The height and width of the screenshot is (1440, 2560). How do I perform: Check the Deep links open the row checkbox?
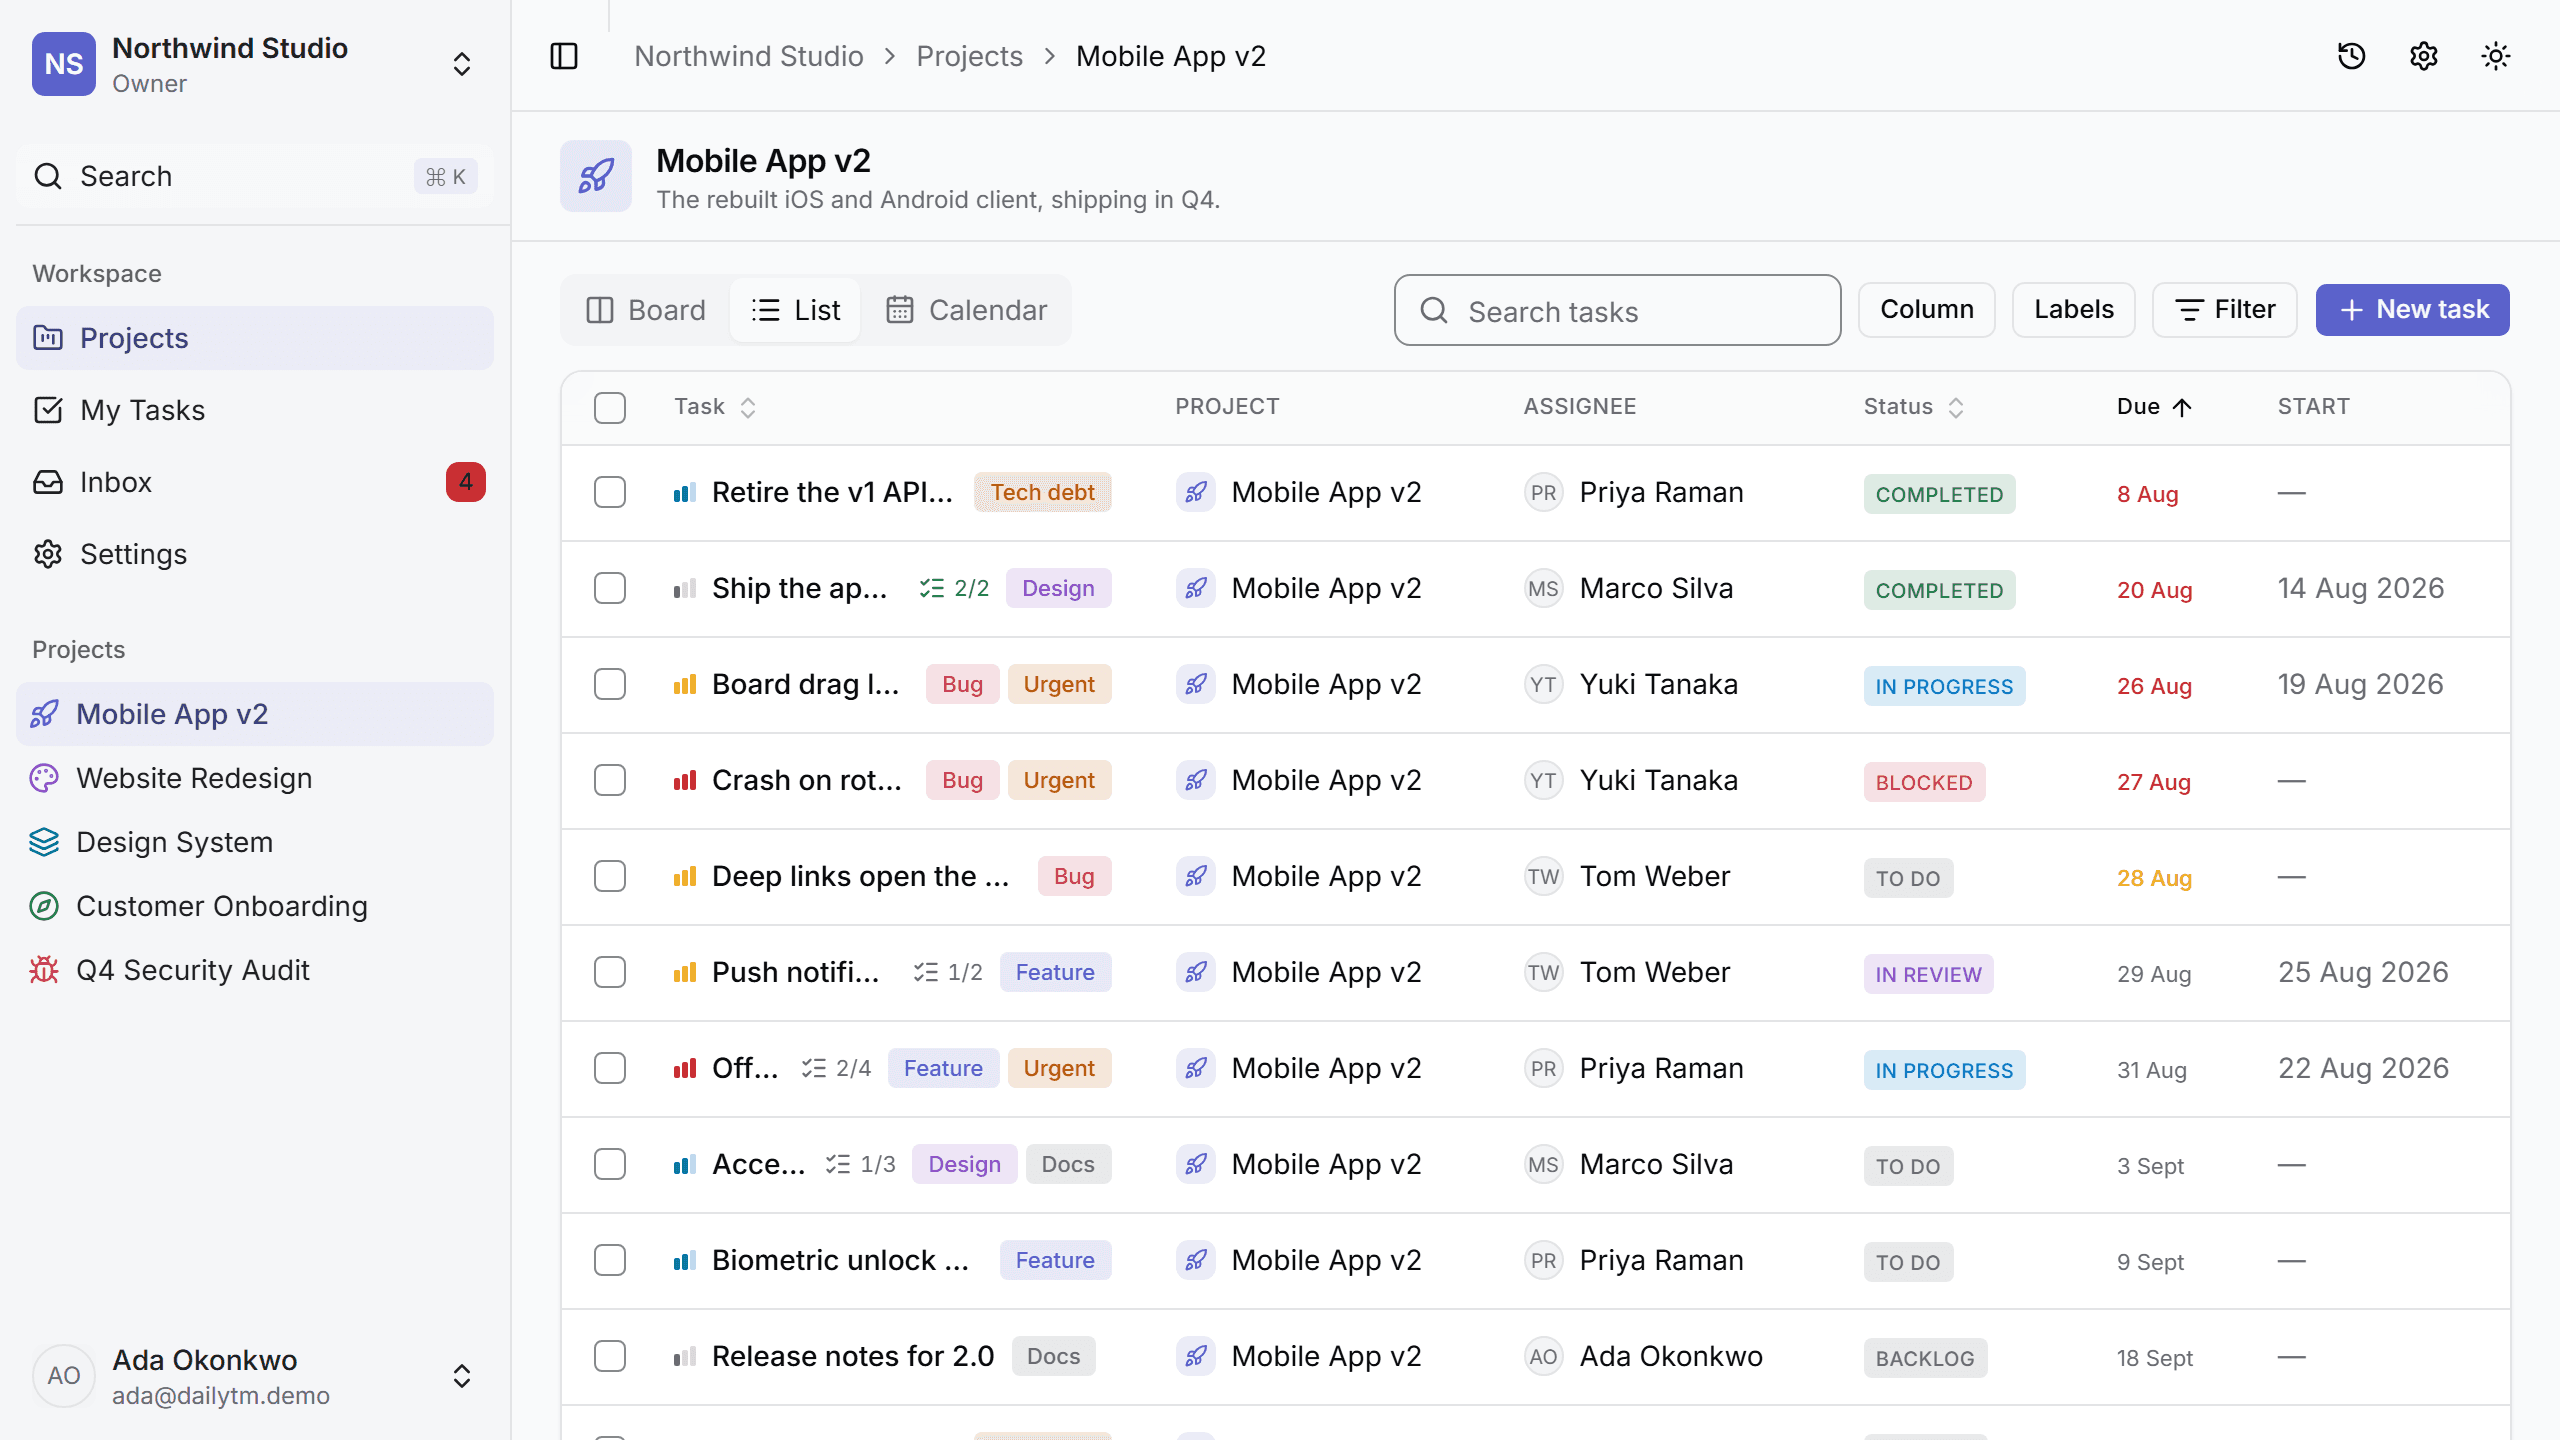point(610,876)
